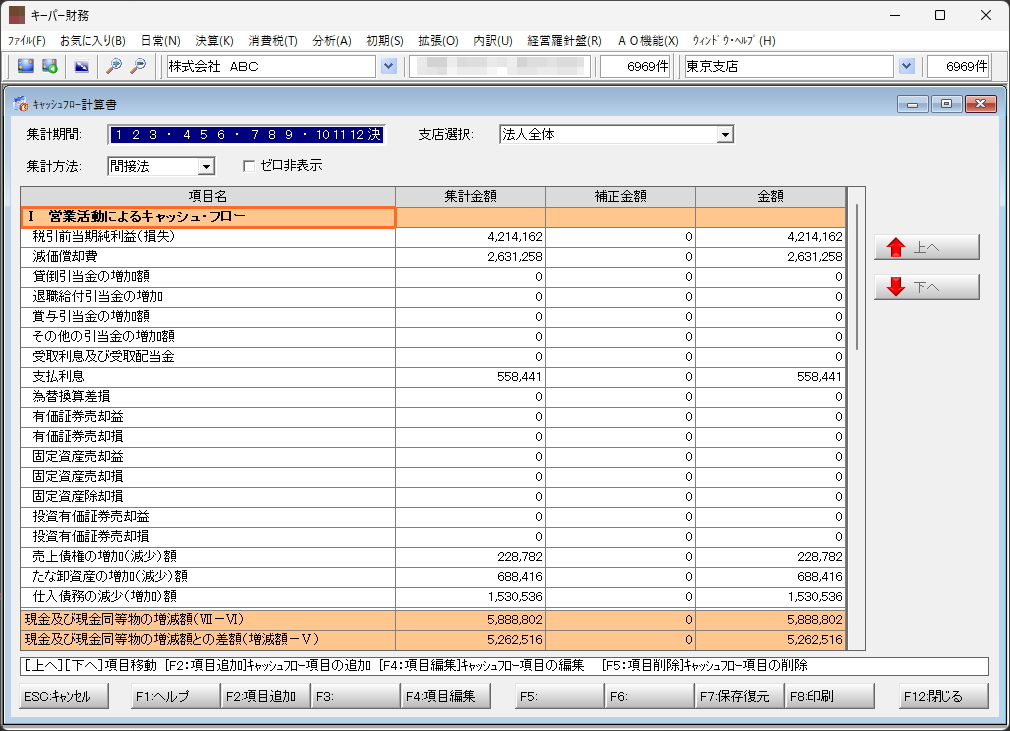Toggle the ゼロ非表示 checkbox
The image size is (1010, 731).
click(249, 166)
